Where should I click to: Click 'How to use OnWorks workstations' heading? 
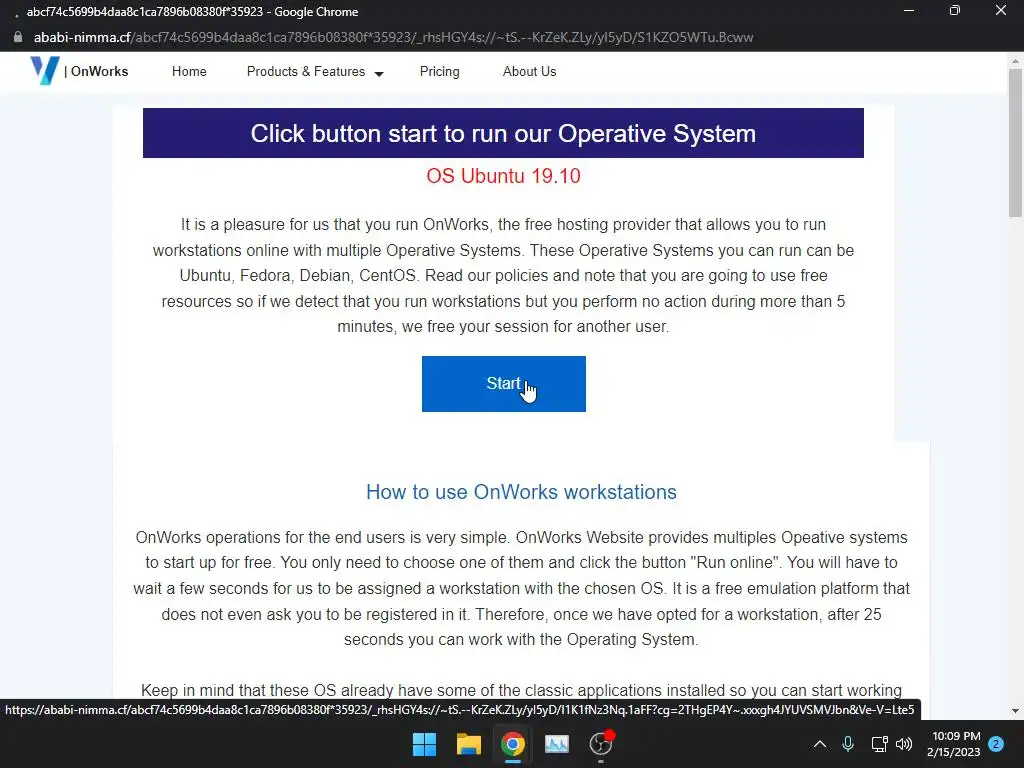tap(521, 492)
